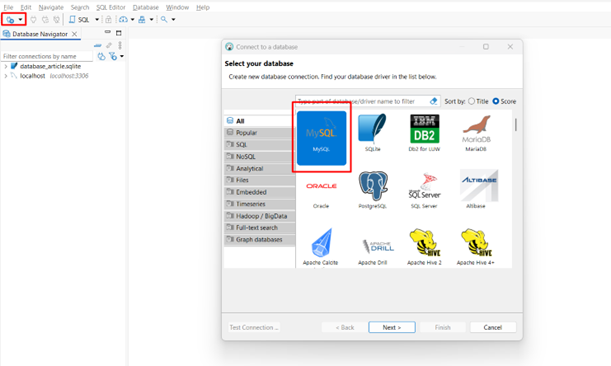Close the Database Navigator tab

click(x=74, y=34)
